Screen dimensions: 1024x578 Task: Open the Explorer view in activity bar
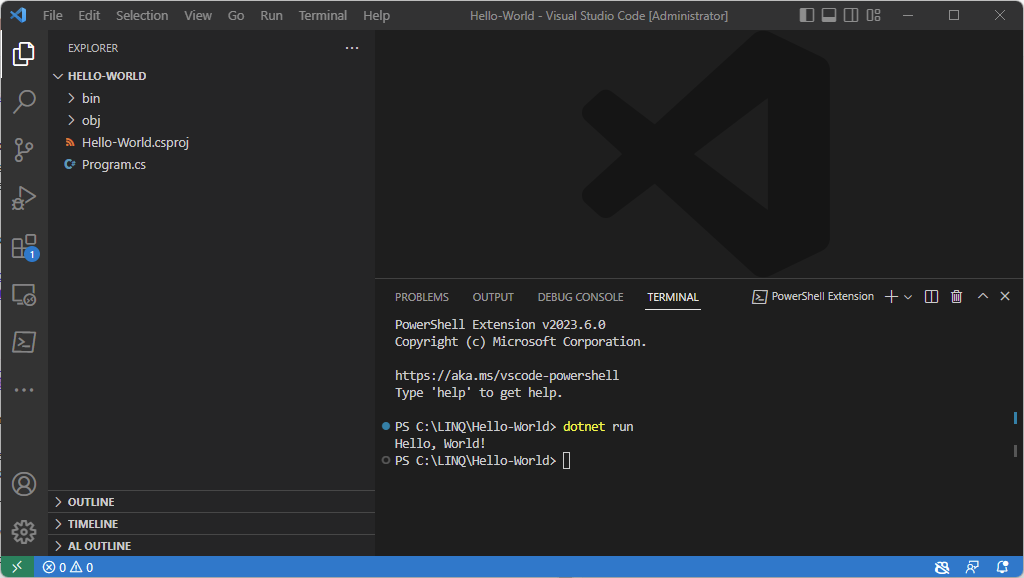[x=24, y=54]
